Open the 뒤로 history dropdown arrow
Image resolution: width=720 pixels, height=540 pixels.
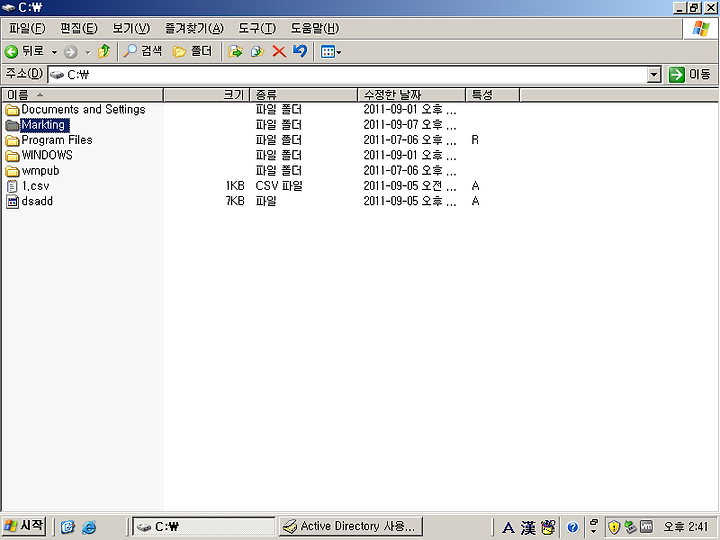54,51
